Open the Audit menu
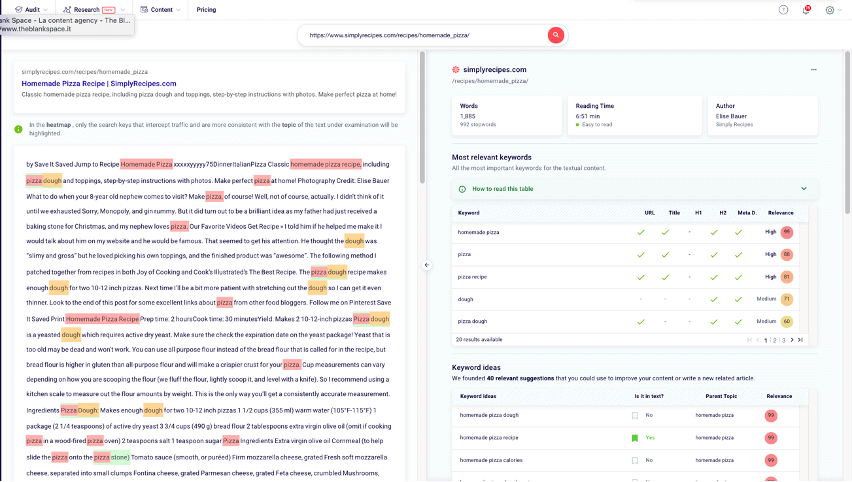852x482 pixels. click(x=32, y=10)
